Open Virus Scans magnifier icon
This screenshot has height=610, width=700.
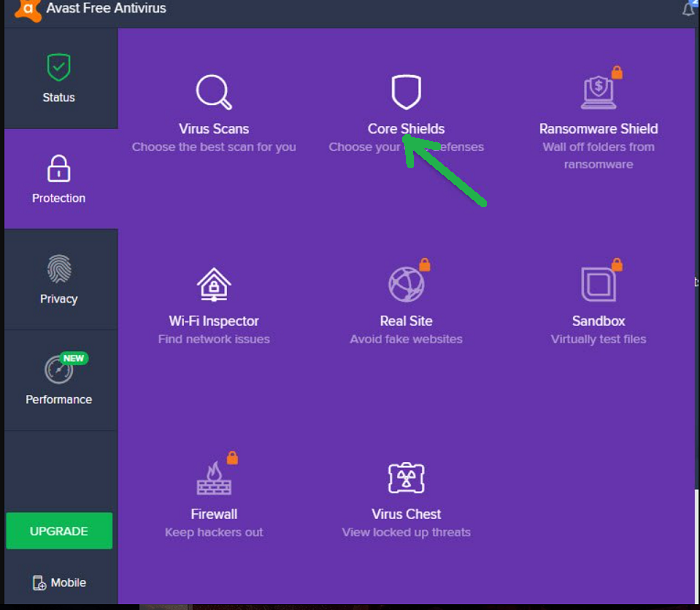coord(213,92)
